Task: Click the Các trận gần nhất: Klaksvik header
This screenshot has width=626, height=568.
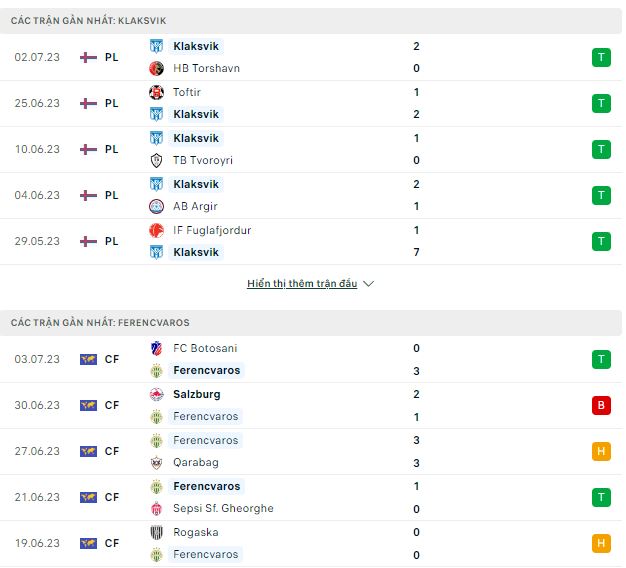Action: point(311,21)
